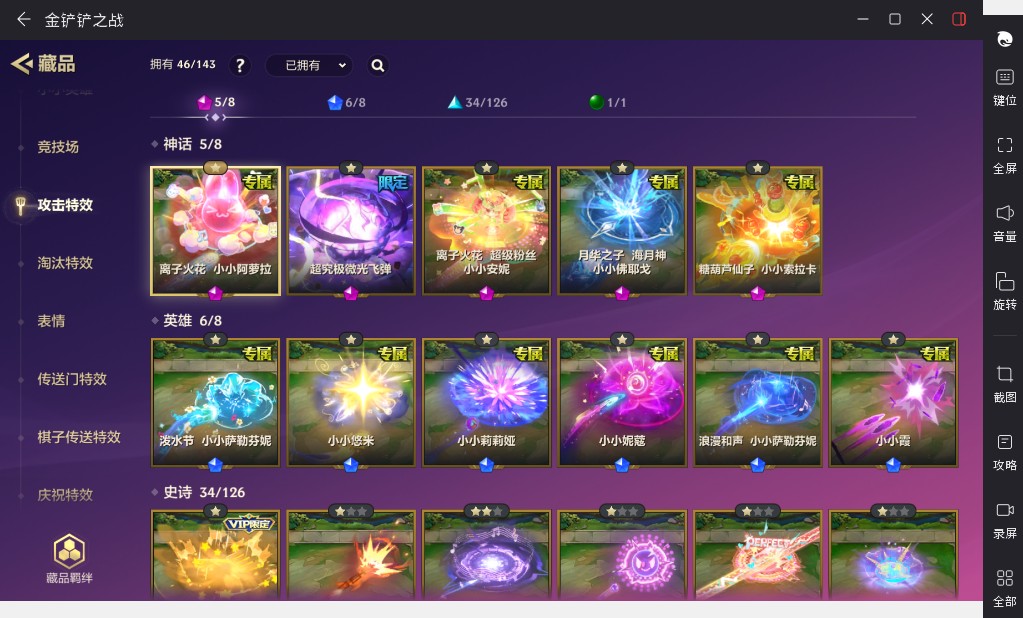This screenshot has width=1023, height=618.
Task: Take a screenshot with the 截图 icon
Action: point(1005,384)
